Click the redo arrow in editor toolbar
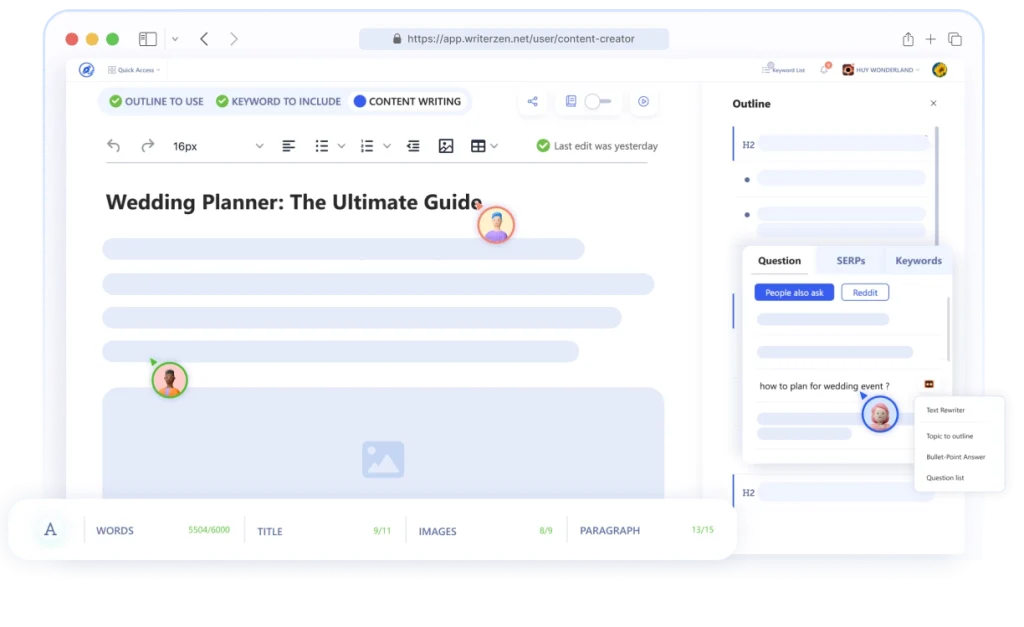 coord(147,146)
